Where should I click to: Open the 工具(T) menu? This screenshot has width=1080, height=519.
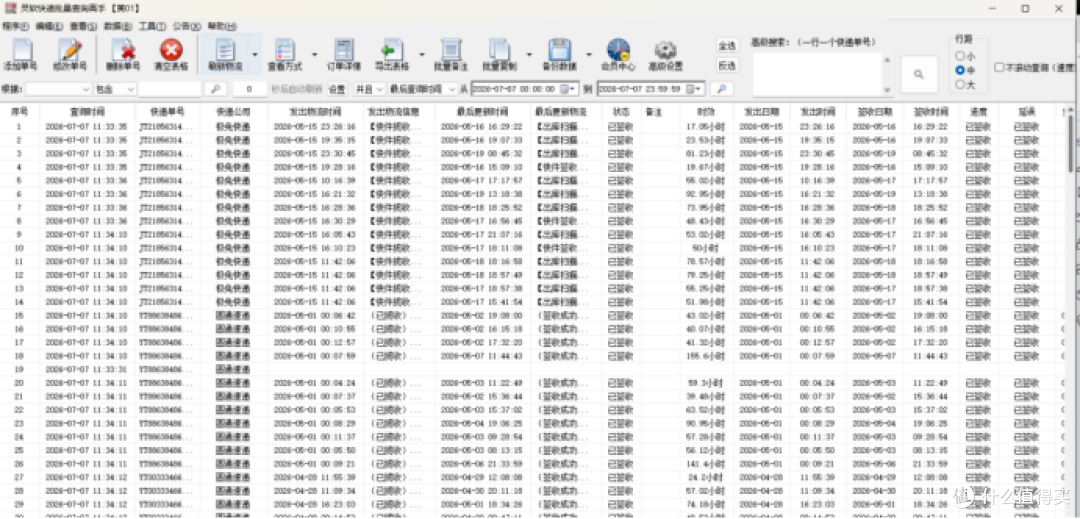tap(152, 26)
